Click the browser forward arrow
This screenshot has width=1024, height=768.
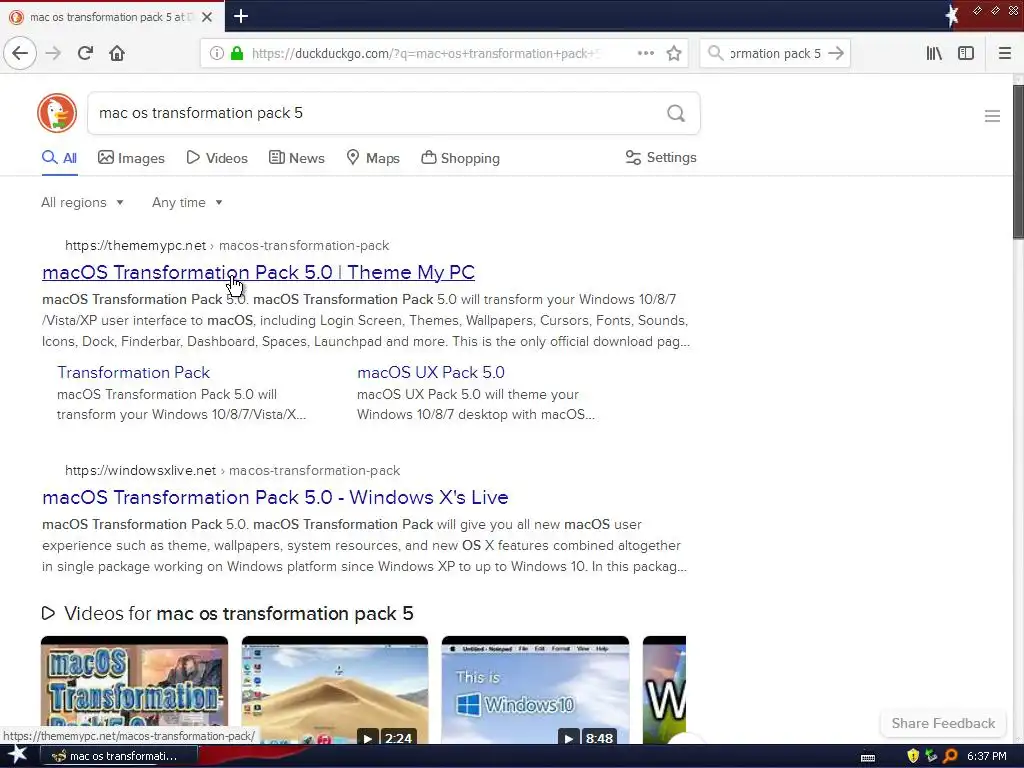coord(53,53)
